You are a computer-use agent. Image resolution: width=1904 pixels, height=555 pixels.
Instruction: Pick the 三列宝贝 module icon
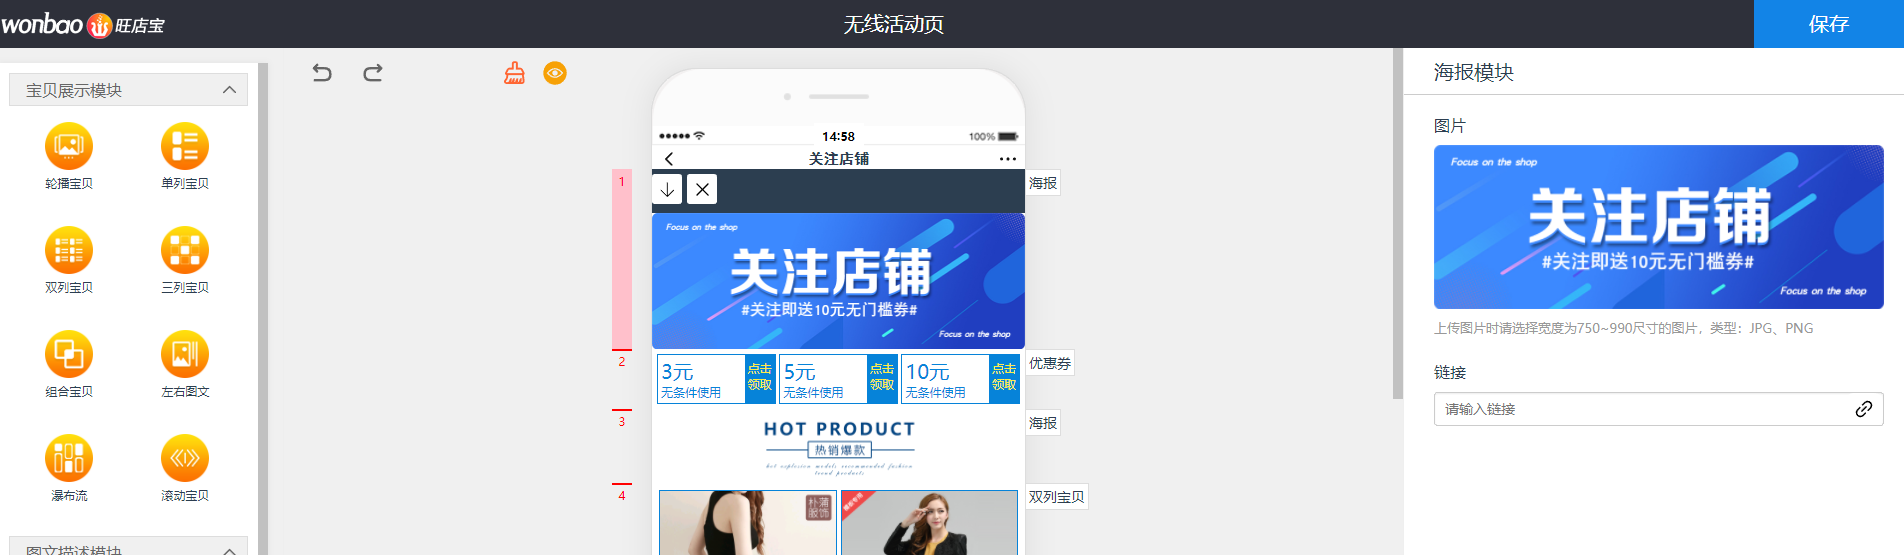coord(185,251)
